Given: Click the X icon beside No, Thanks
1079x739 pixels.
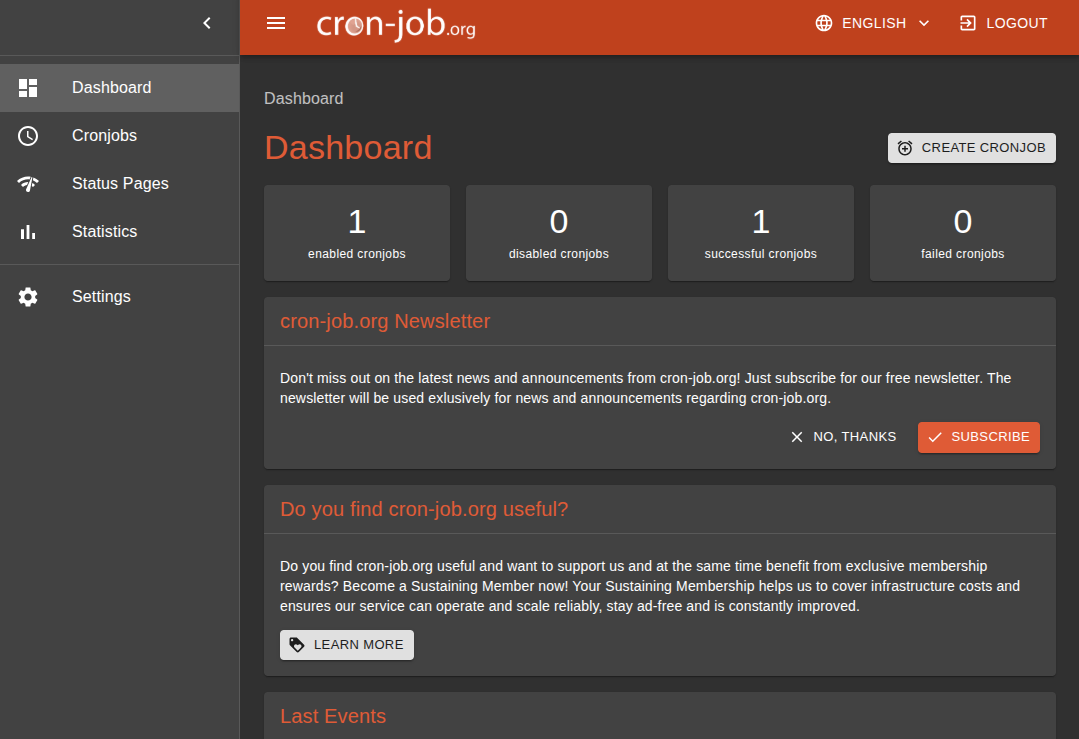Looking at the screenshot, I should (797, 437).
